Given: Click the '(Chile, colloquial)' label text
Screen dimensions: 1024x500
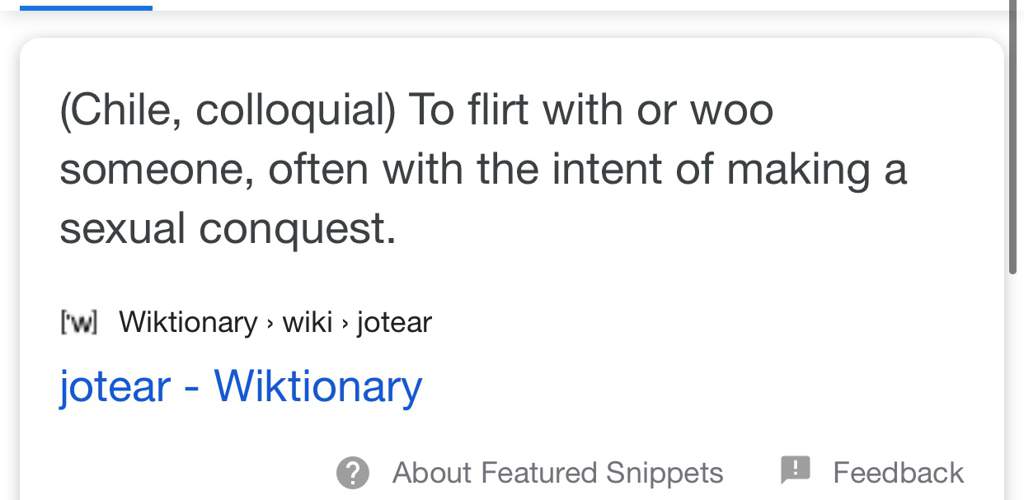Looking at the screenshot, I should click(x=227, y=112).
